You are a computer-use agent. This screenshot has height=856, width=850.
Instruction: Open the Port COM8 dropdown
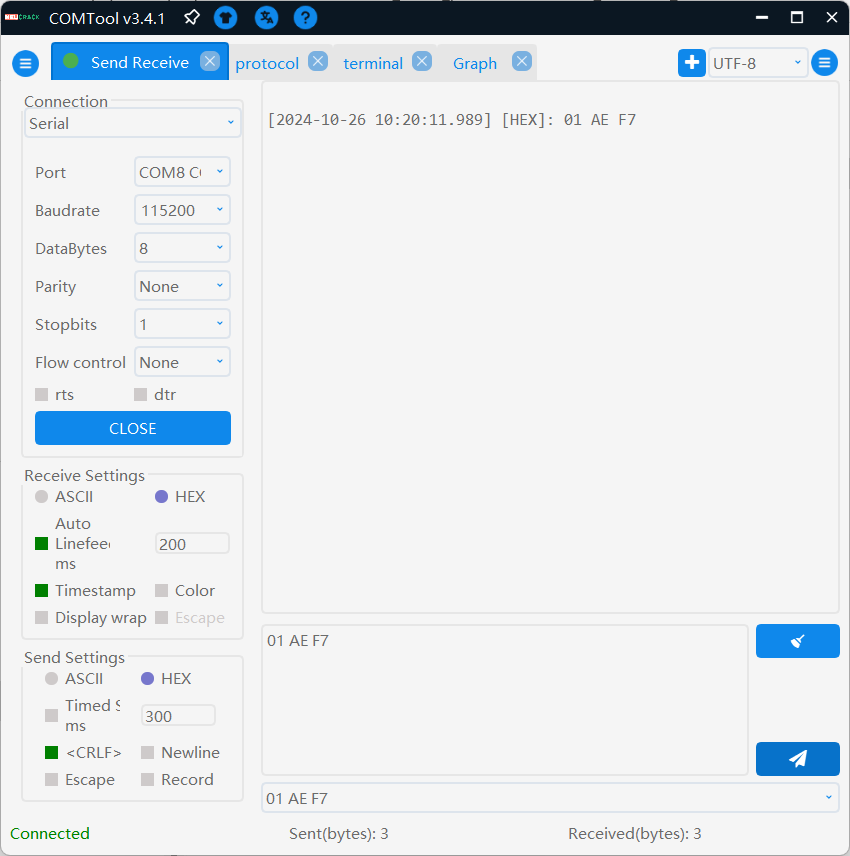[182, 172]
